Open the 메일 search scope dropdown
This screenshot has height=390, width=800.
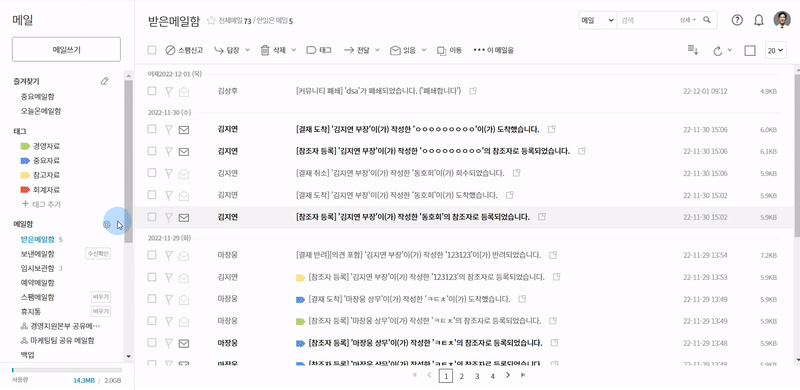point(597,20)
